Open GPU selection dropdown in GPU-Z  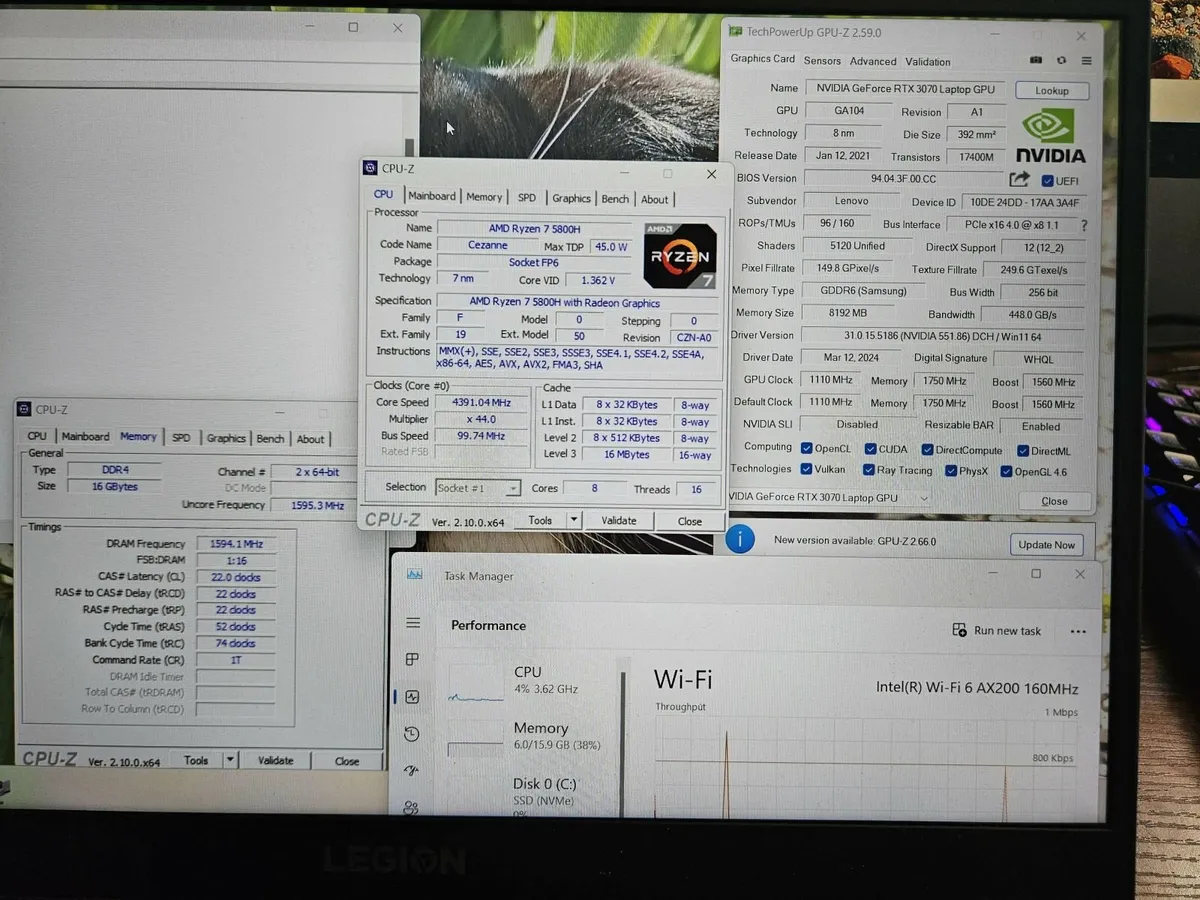[922, 497]
